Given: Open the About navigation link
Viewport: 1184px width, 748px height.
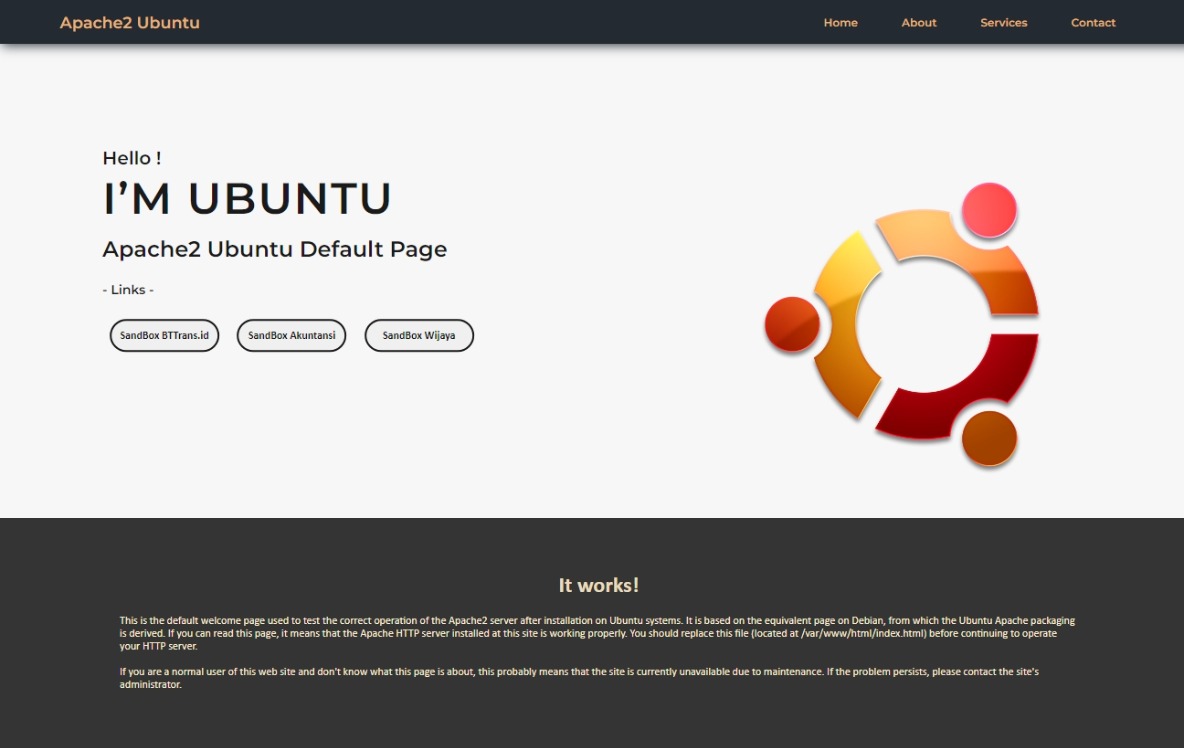Looking at the screenshot, I should [x=918, y=22].
